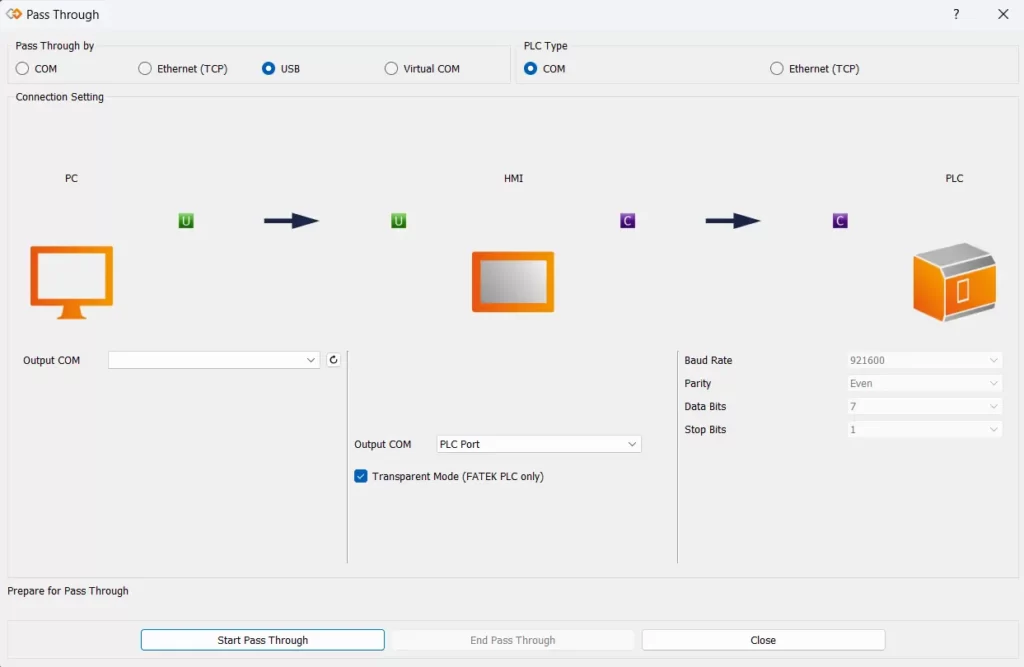
Task: Open the PC Output COM dropdown
Action: [x=214, y=360]
